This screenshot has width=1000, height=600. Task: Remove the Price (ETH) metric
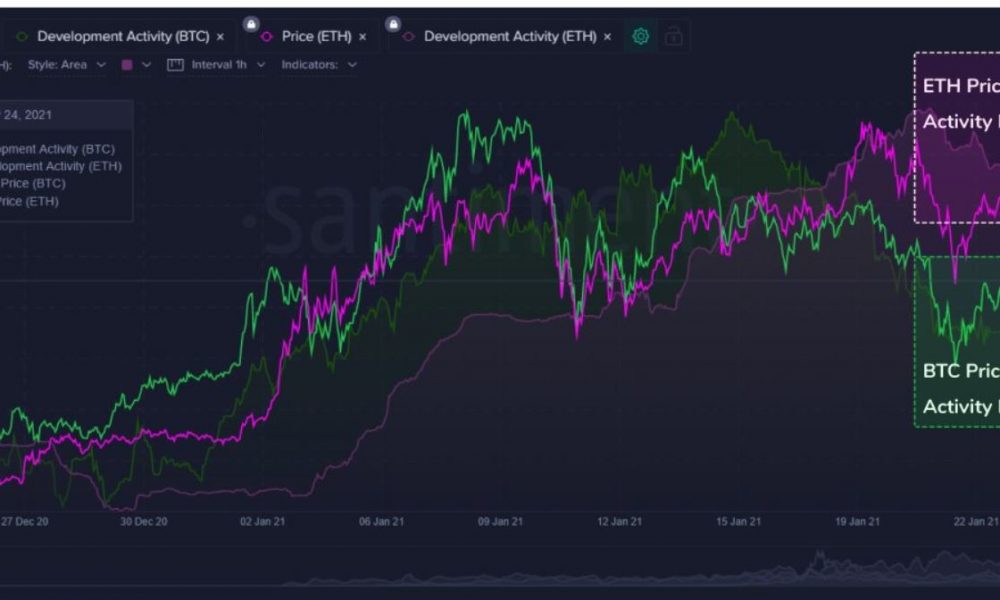(362, 37)
